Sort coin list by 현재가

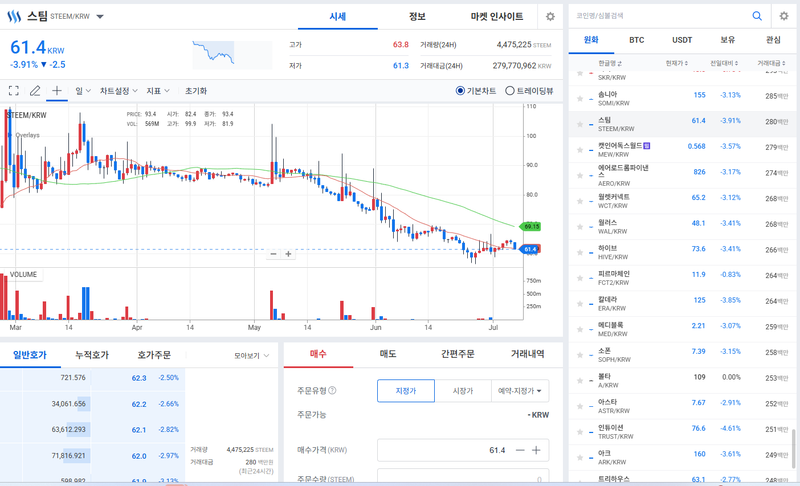pos(677,63)
